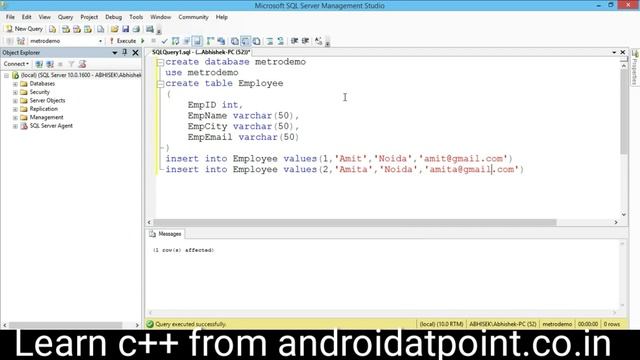Click the Execute button
The height and width of the screenshot is (360, 640).
(x=123, y=41)
